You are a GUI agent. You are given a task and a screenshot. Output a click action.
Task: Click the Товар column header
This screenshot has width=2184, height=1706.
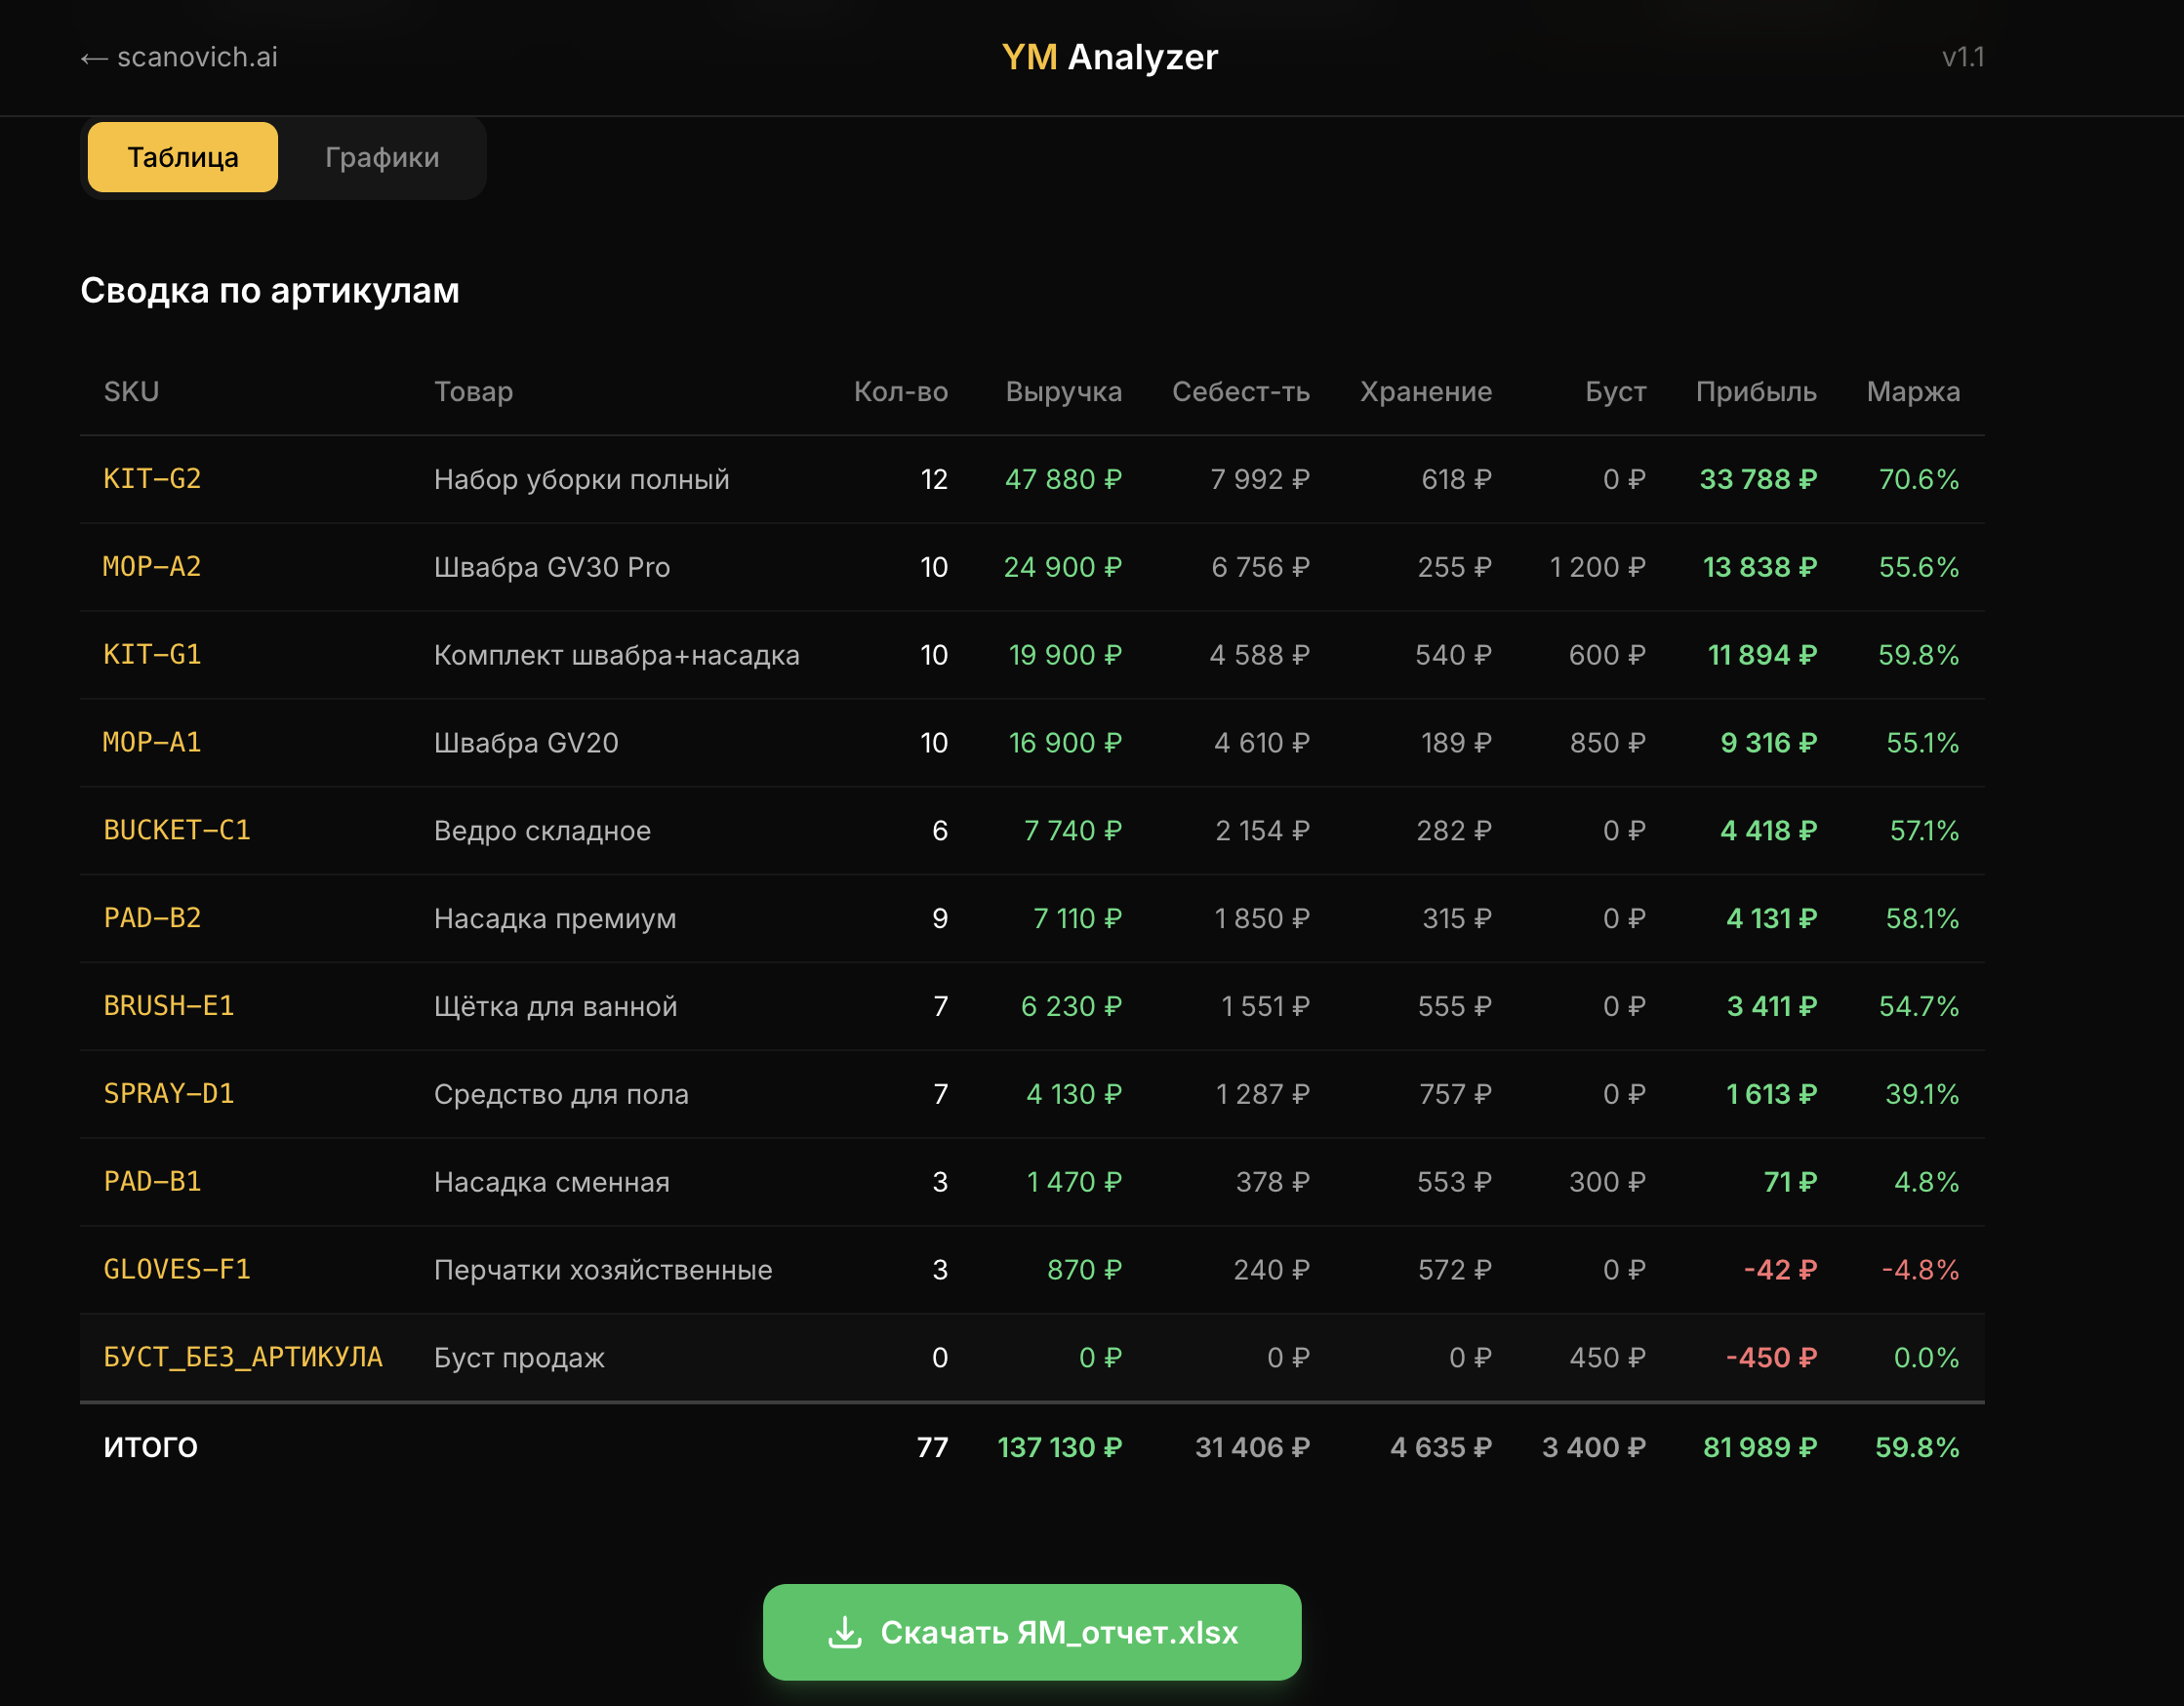[x=473, y=391]
